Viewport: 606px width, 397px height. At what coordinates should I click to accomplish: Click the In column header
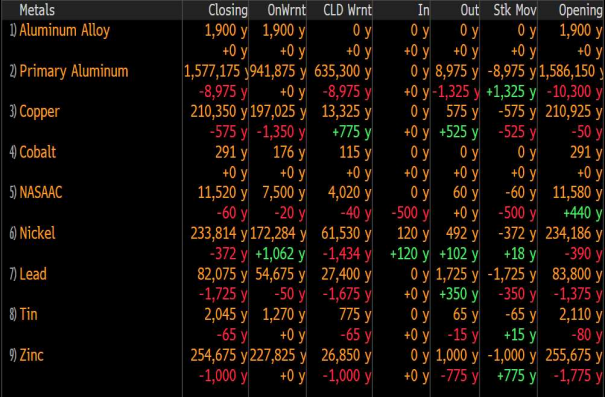point(424,10)
